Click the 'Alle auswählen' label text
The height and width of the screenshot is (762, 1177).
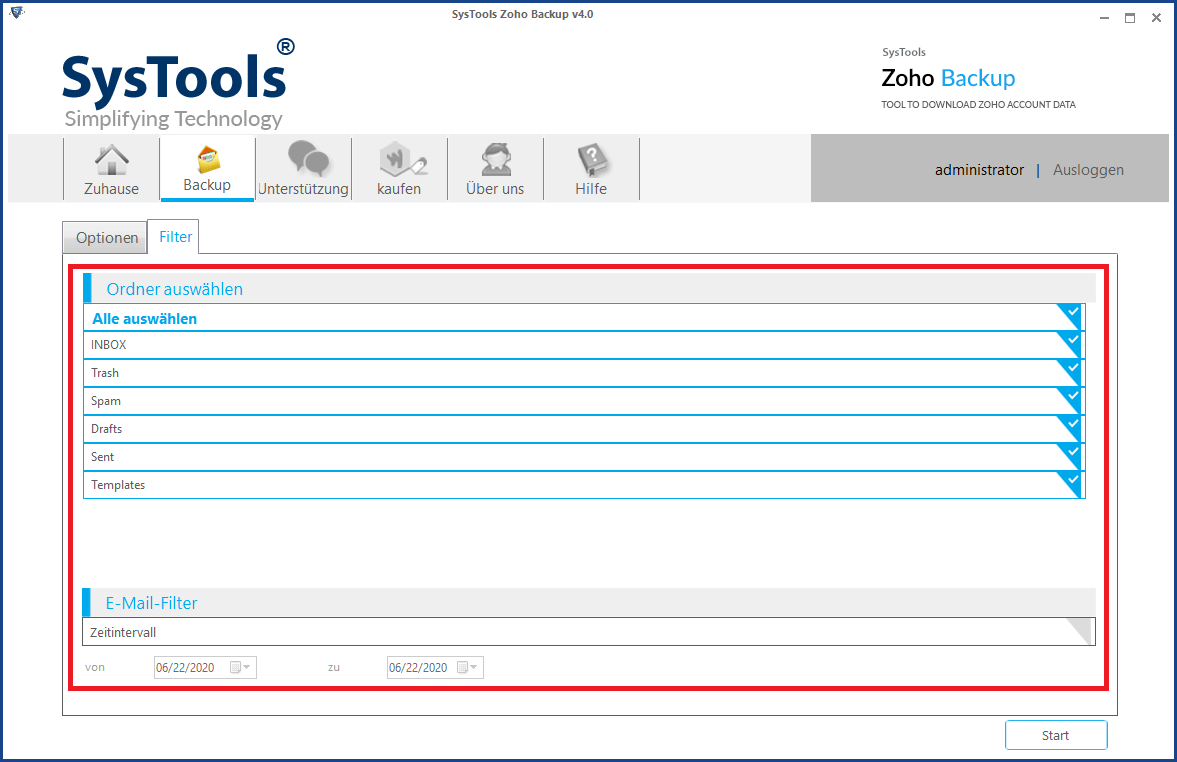coord(144,319)
